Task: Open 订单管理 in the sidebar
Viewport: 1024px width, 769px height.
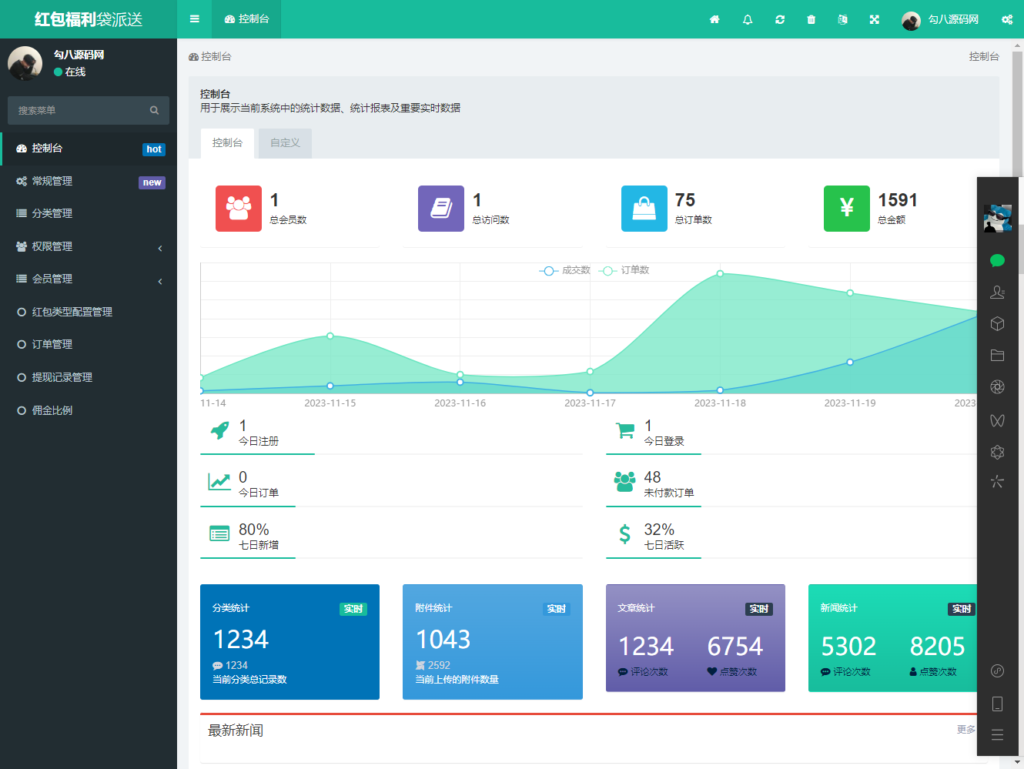Action: [x=52, y=344]
